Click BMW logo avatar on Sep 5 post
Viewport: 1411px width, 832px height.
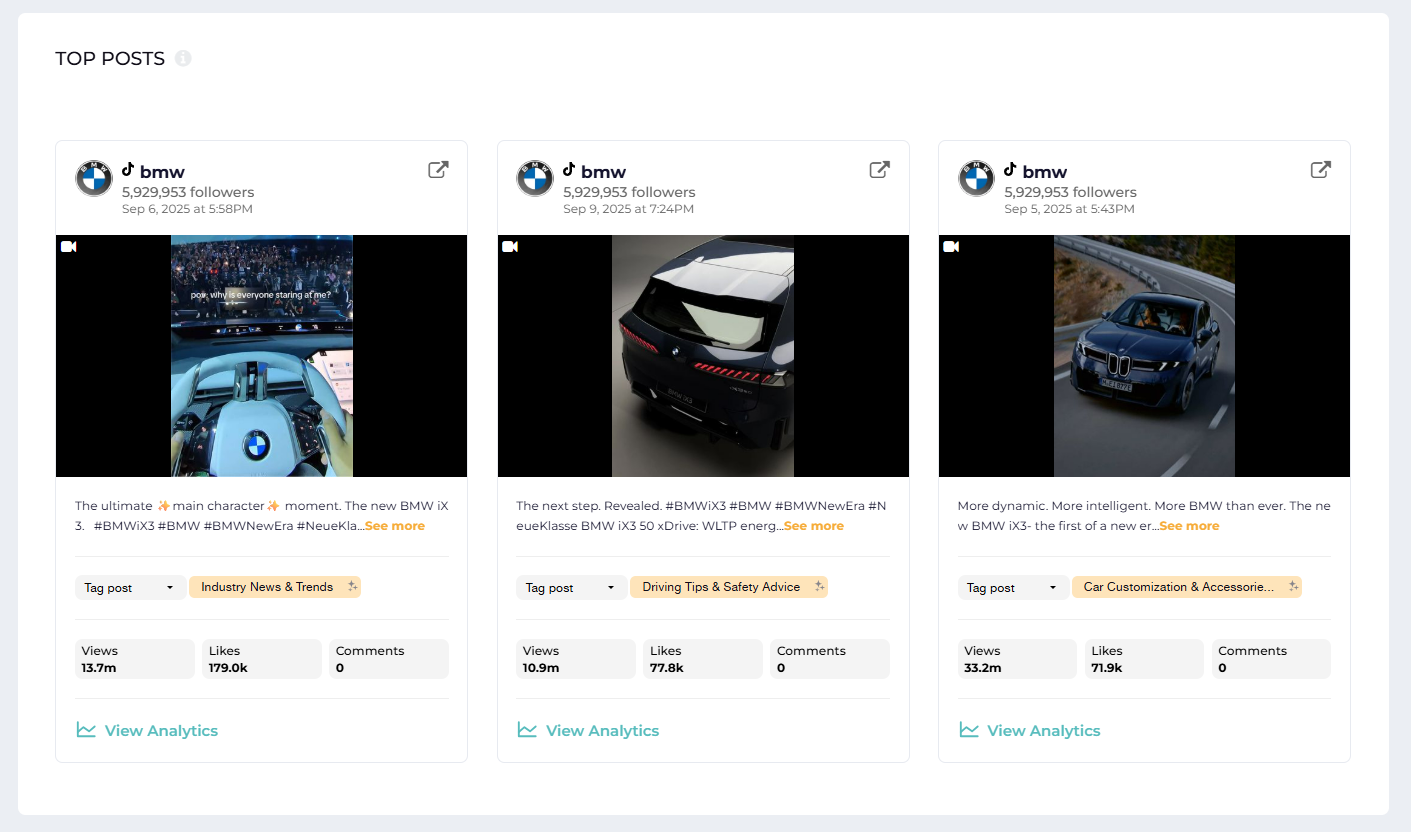(977, 179)
